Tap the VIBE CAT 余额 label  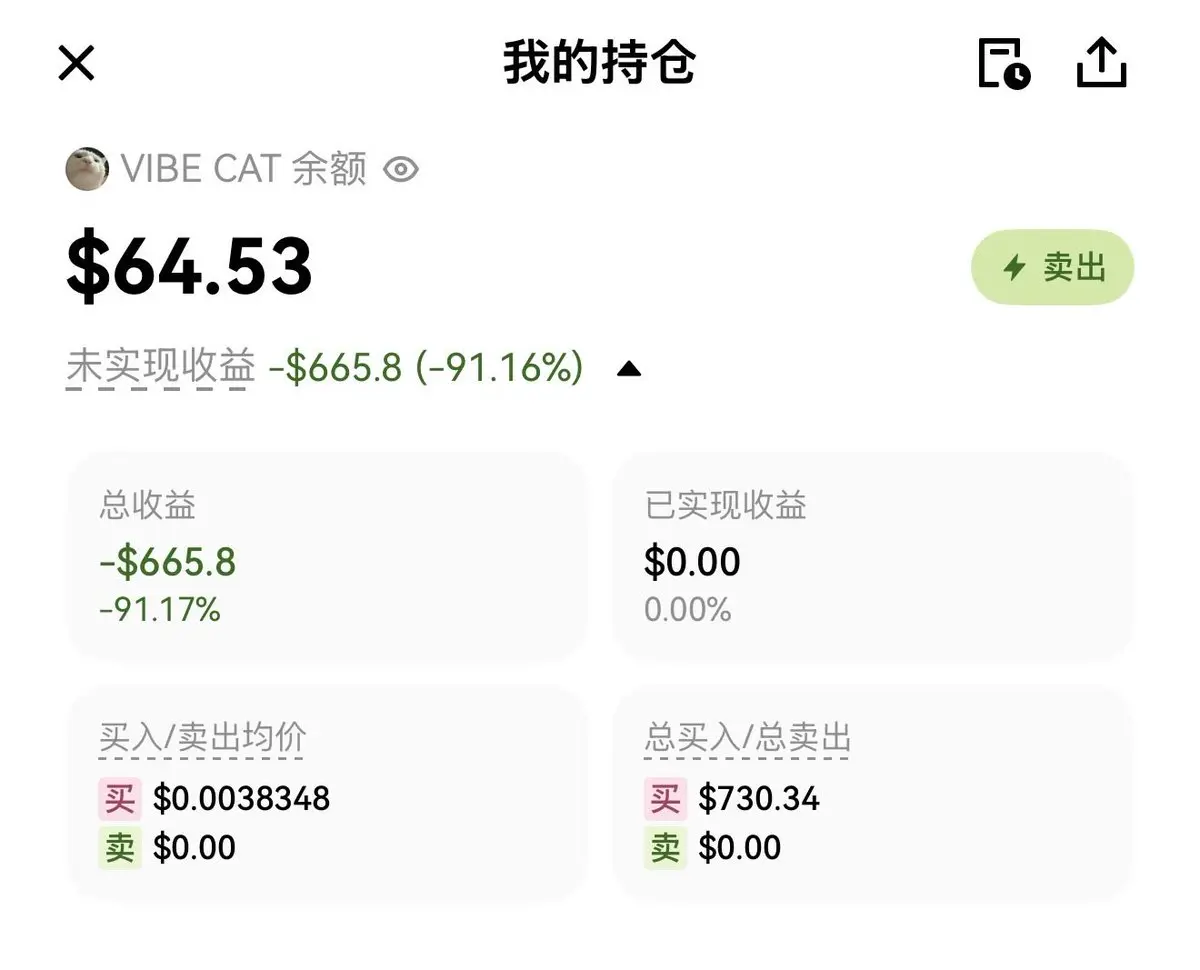point(244,169)
